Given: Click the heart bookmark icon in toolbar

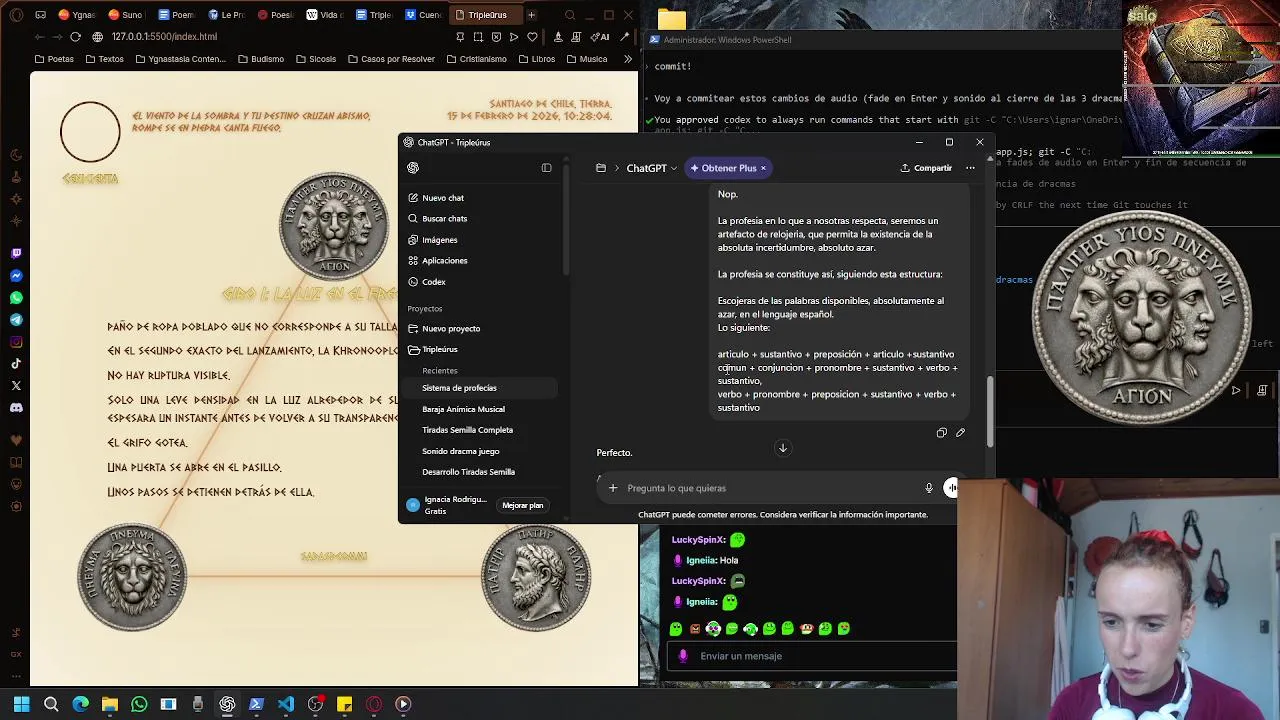Looking at the screenshot, I should click(532, 37).
